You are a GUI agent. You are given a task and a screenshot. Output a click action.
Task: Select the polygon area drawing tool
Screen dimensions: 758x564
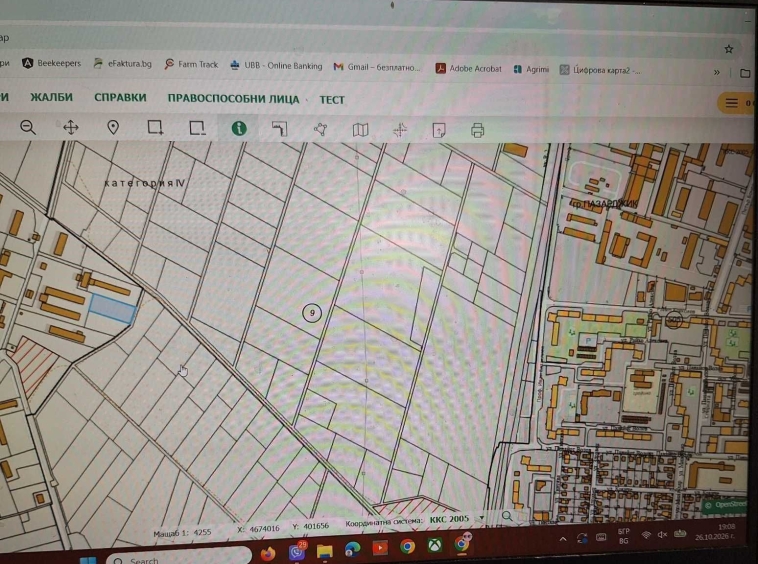320,130
